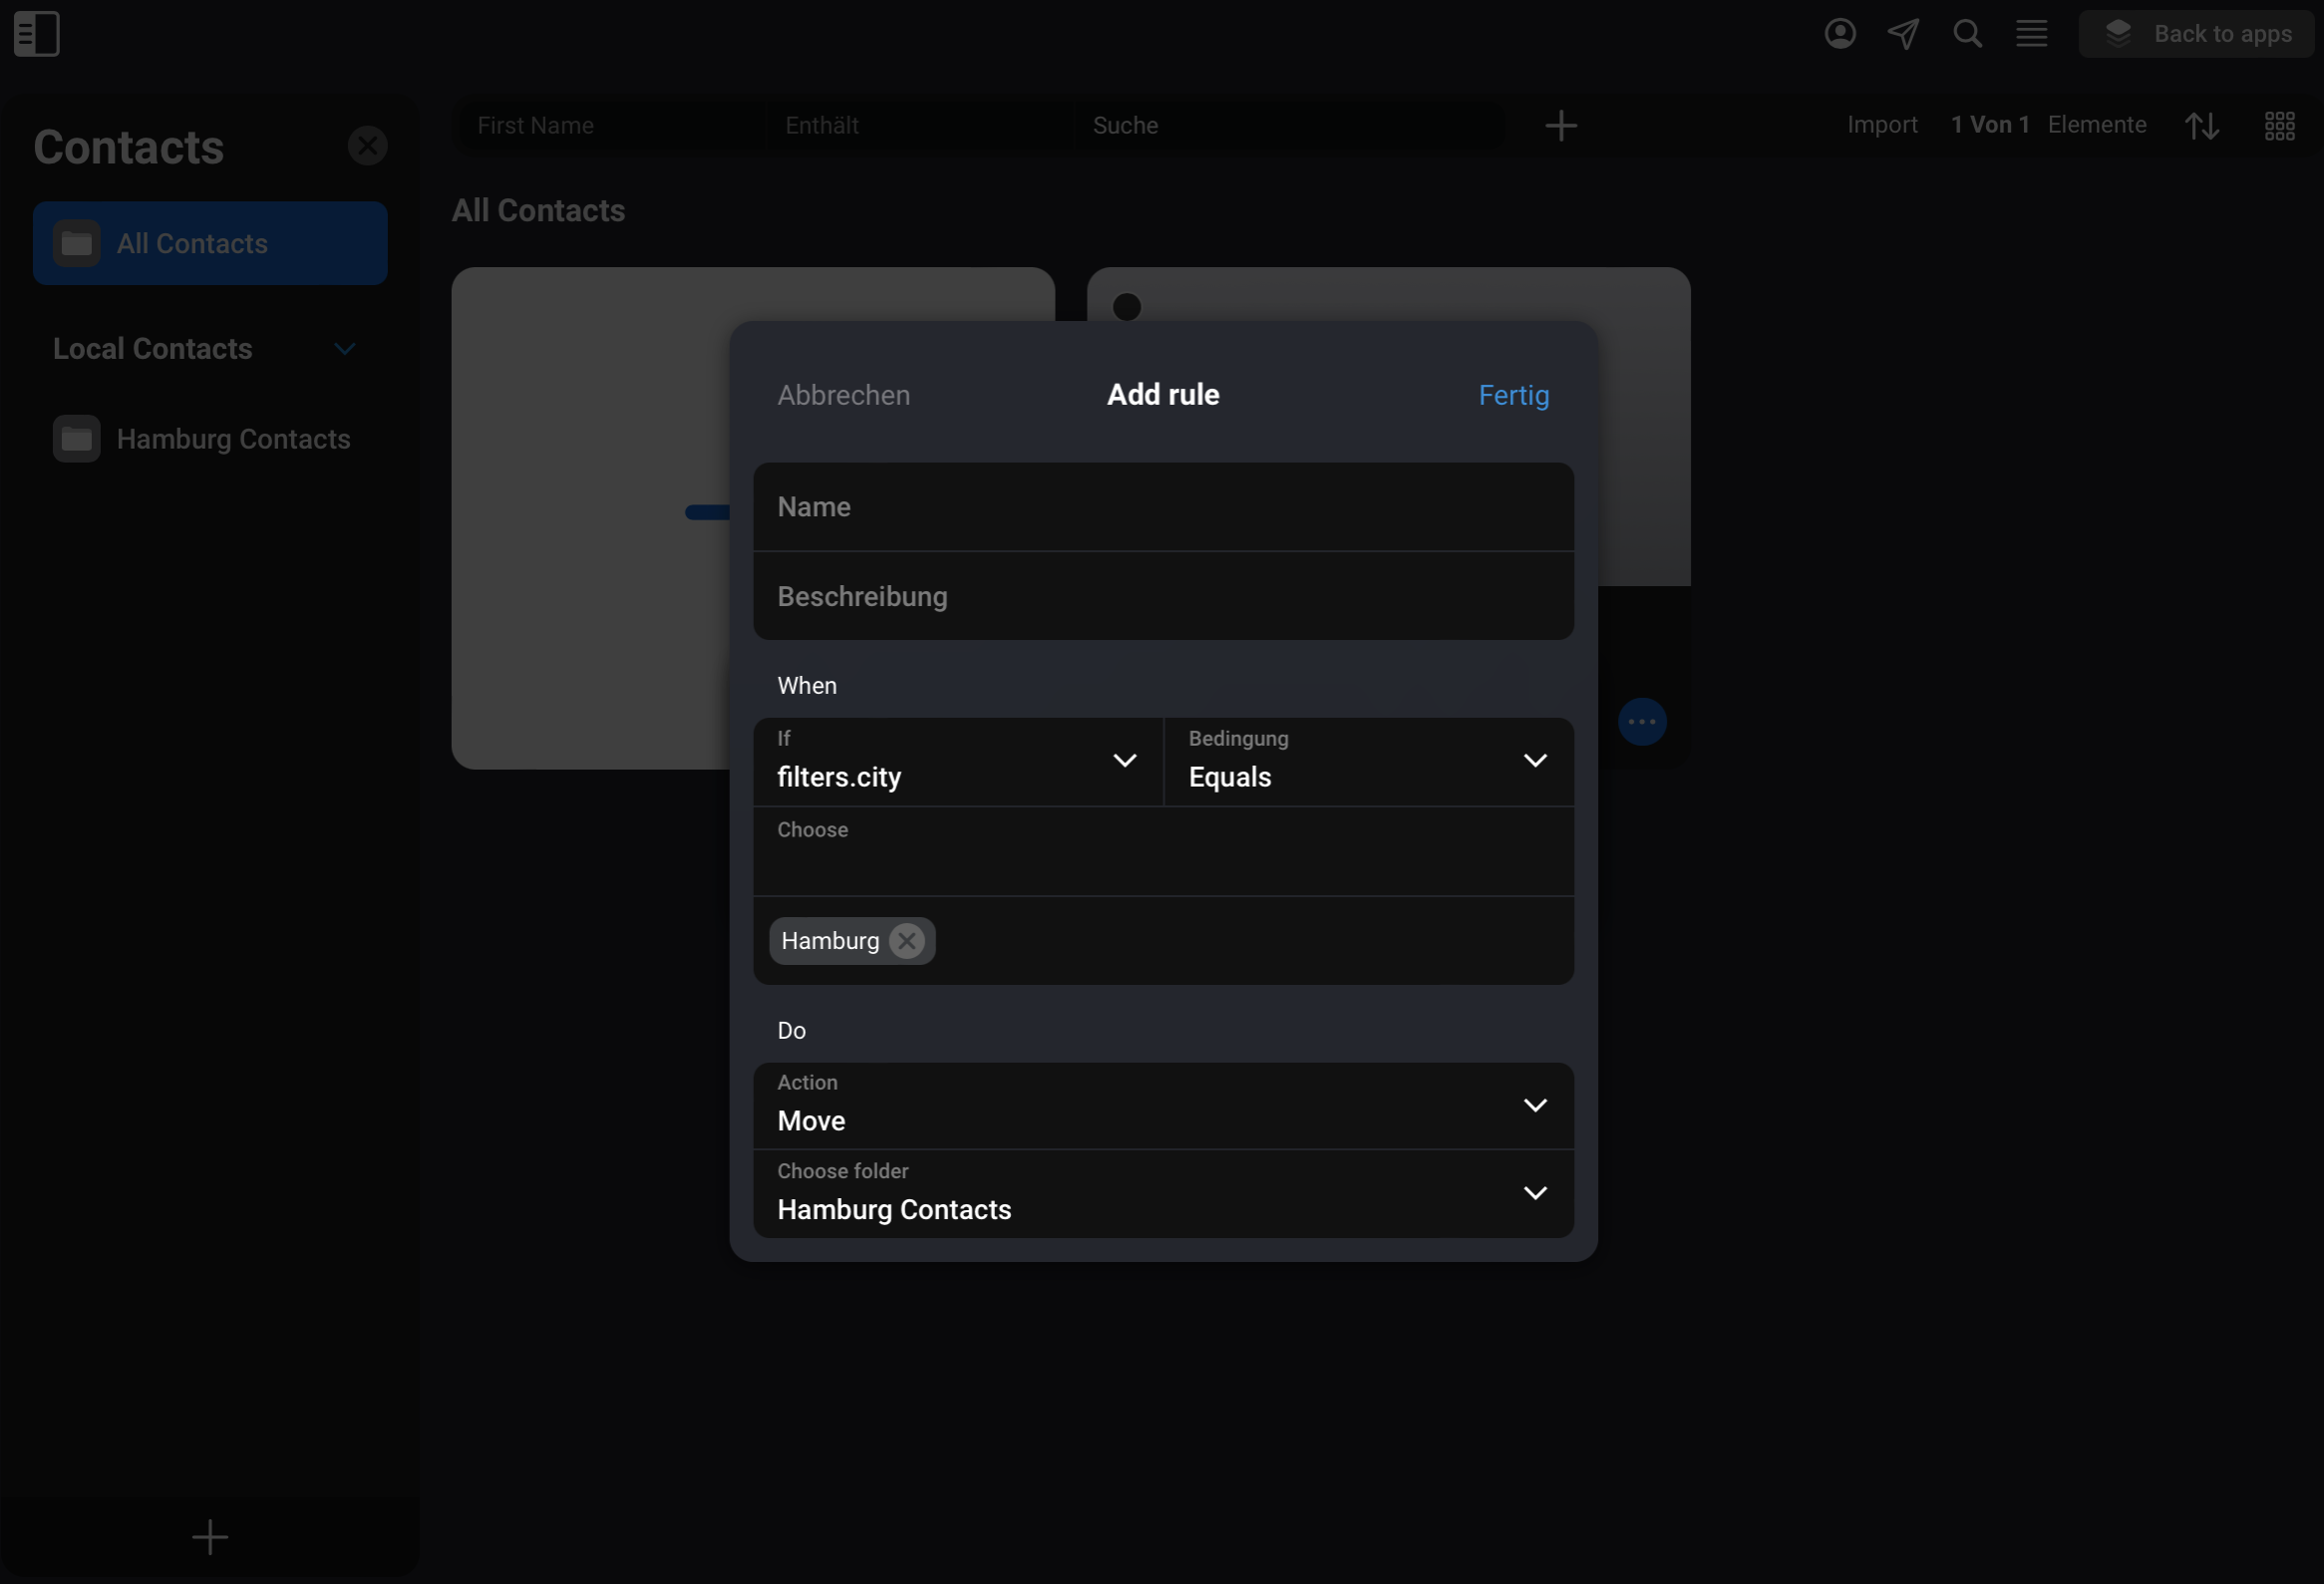Open the hamburger list menu icon

2031,34
